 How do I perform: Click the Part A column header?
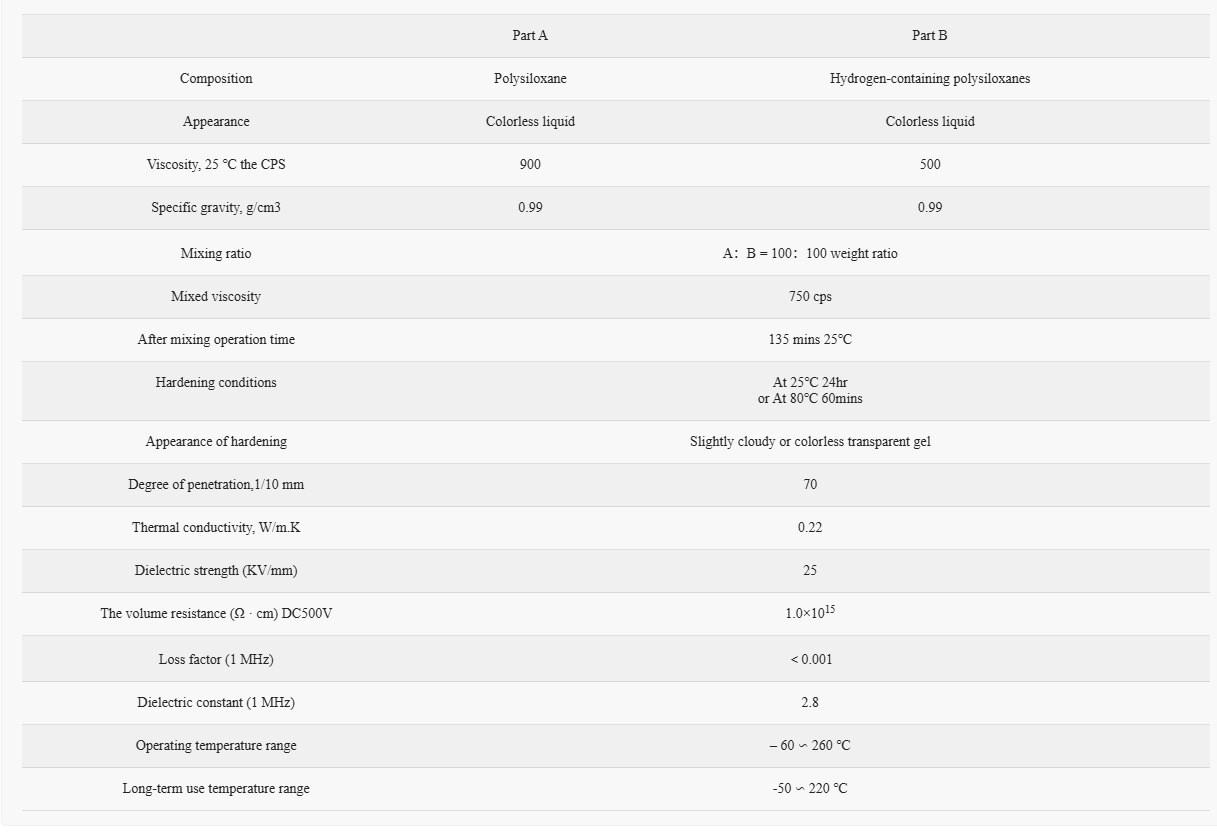click(x=530, y=35)
